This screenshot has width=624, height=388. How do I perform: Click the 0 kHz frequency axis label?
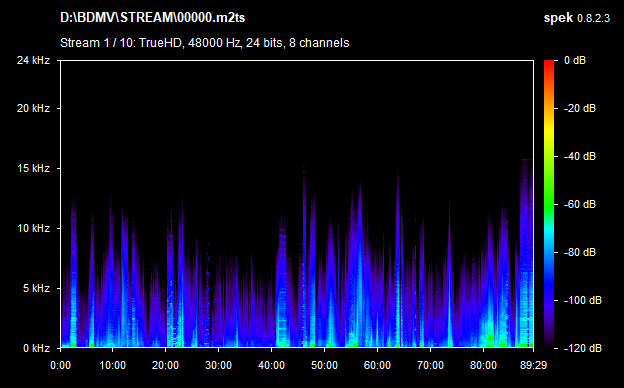click(x=36, y=348)
